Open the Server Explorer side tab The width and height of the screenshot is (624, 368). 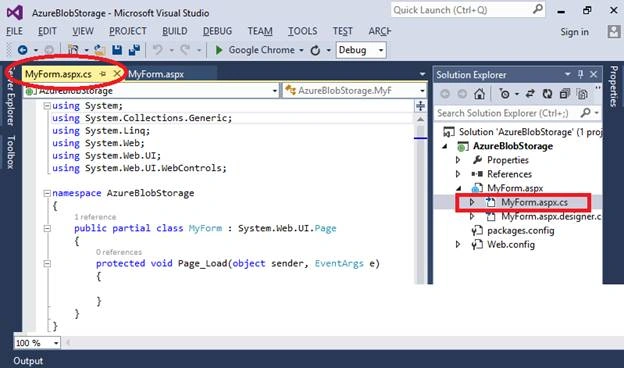coord(11,96)
